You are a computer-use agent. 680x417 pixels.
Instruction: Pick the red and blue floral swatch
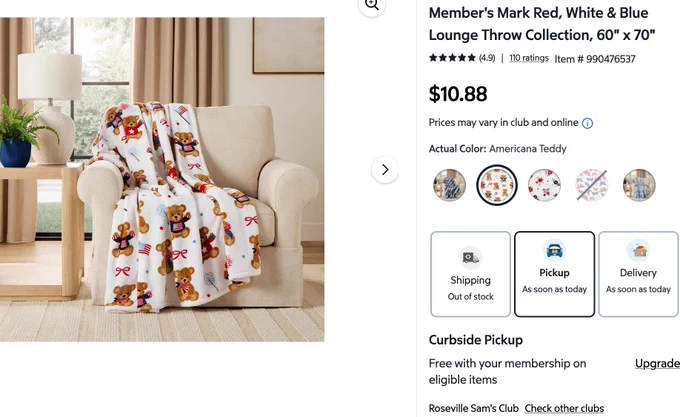(544, 185)
